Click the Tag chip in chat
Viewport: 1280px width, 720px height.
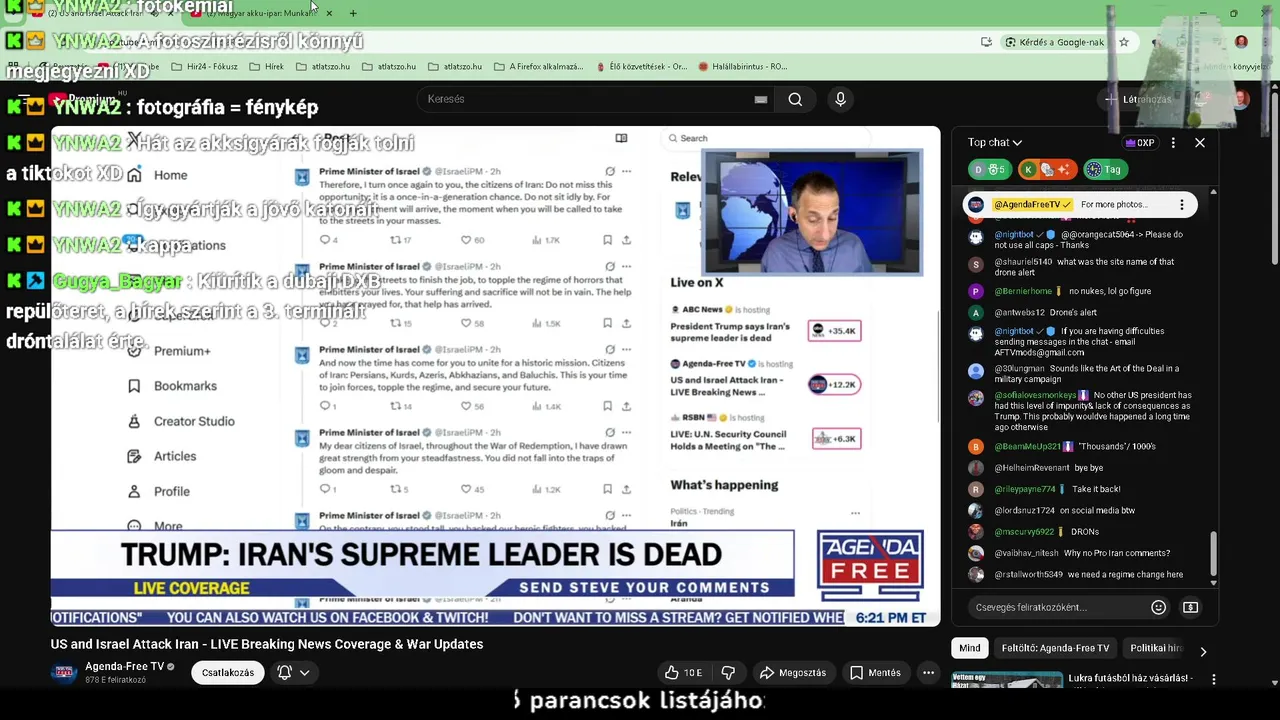tap(1104, 170)
